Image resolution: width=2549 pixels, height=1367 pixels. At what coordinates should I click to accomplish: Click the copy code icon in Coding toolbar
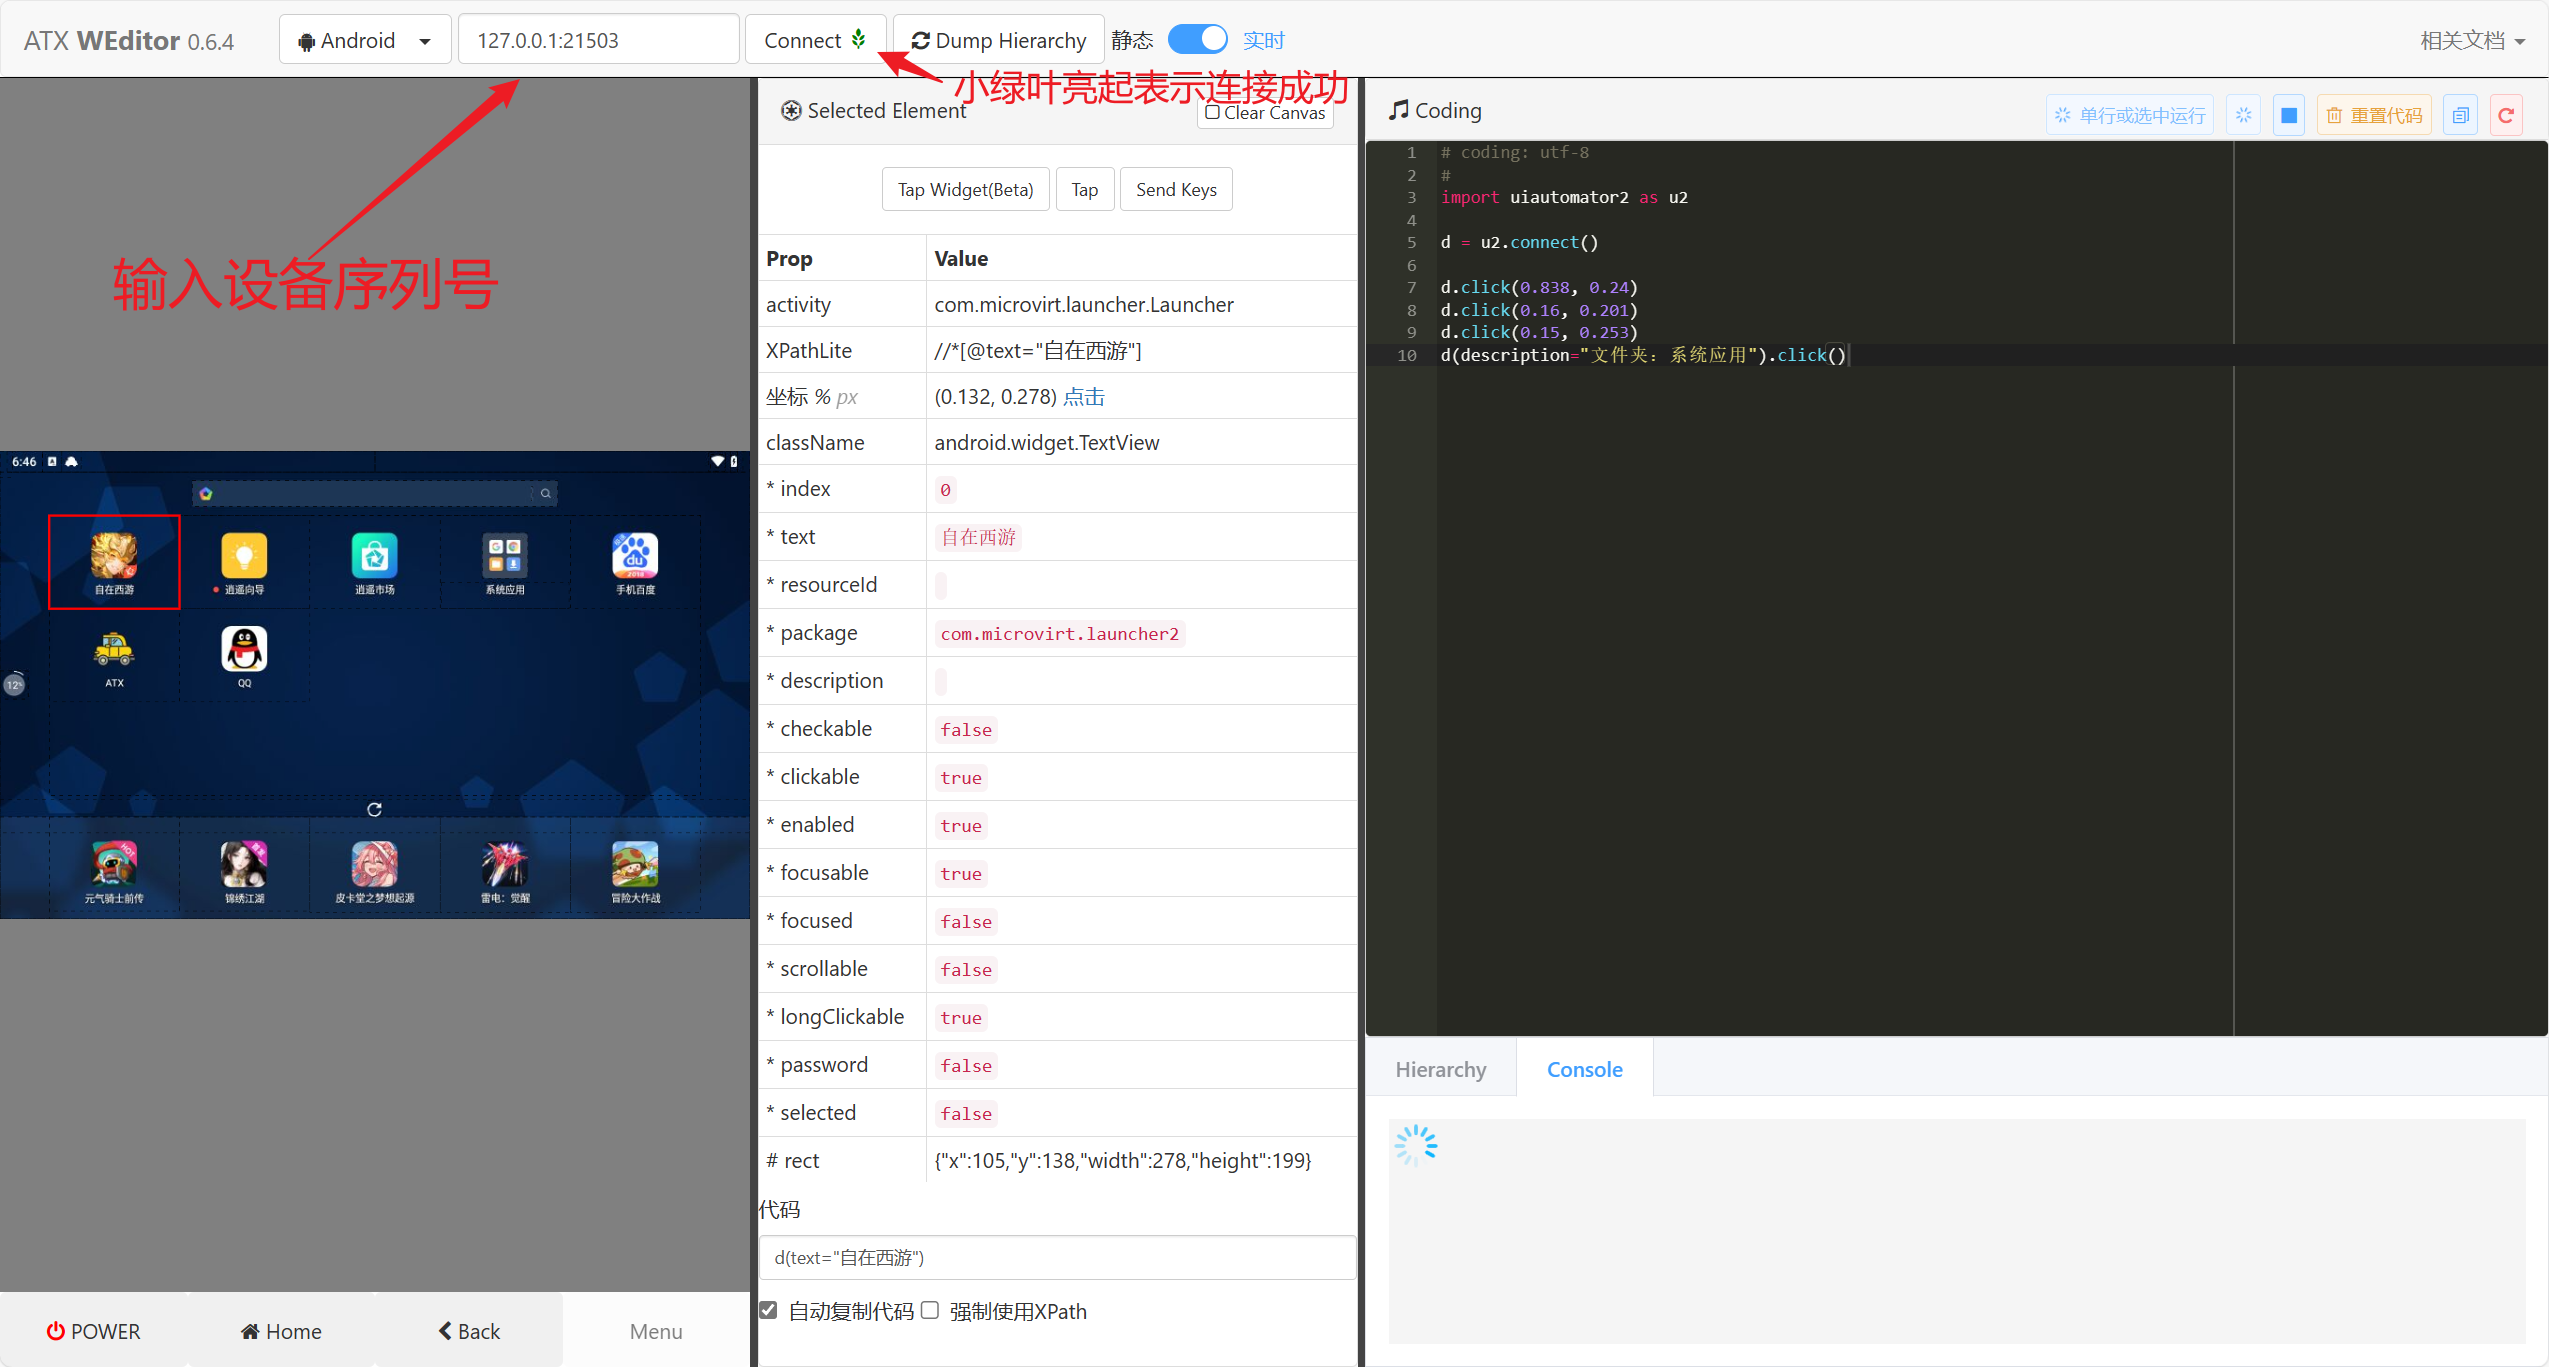[x=2460, y=115]
